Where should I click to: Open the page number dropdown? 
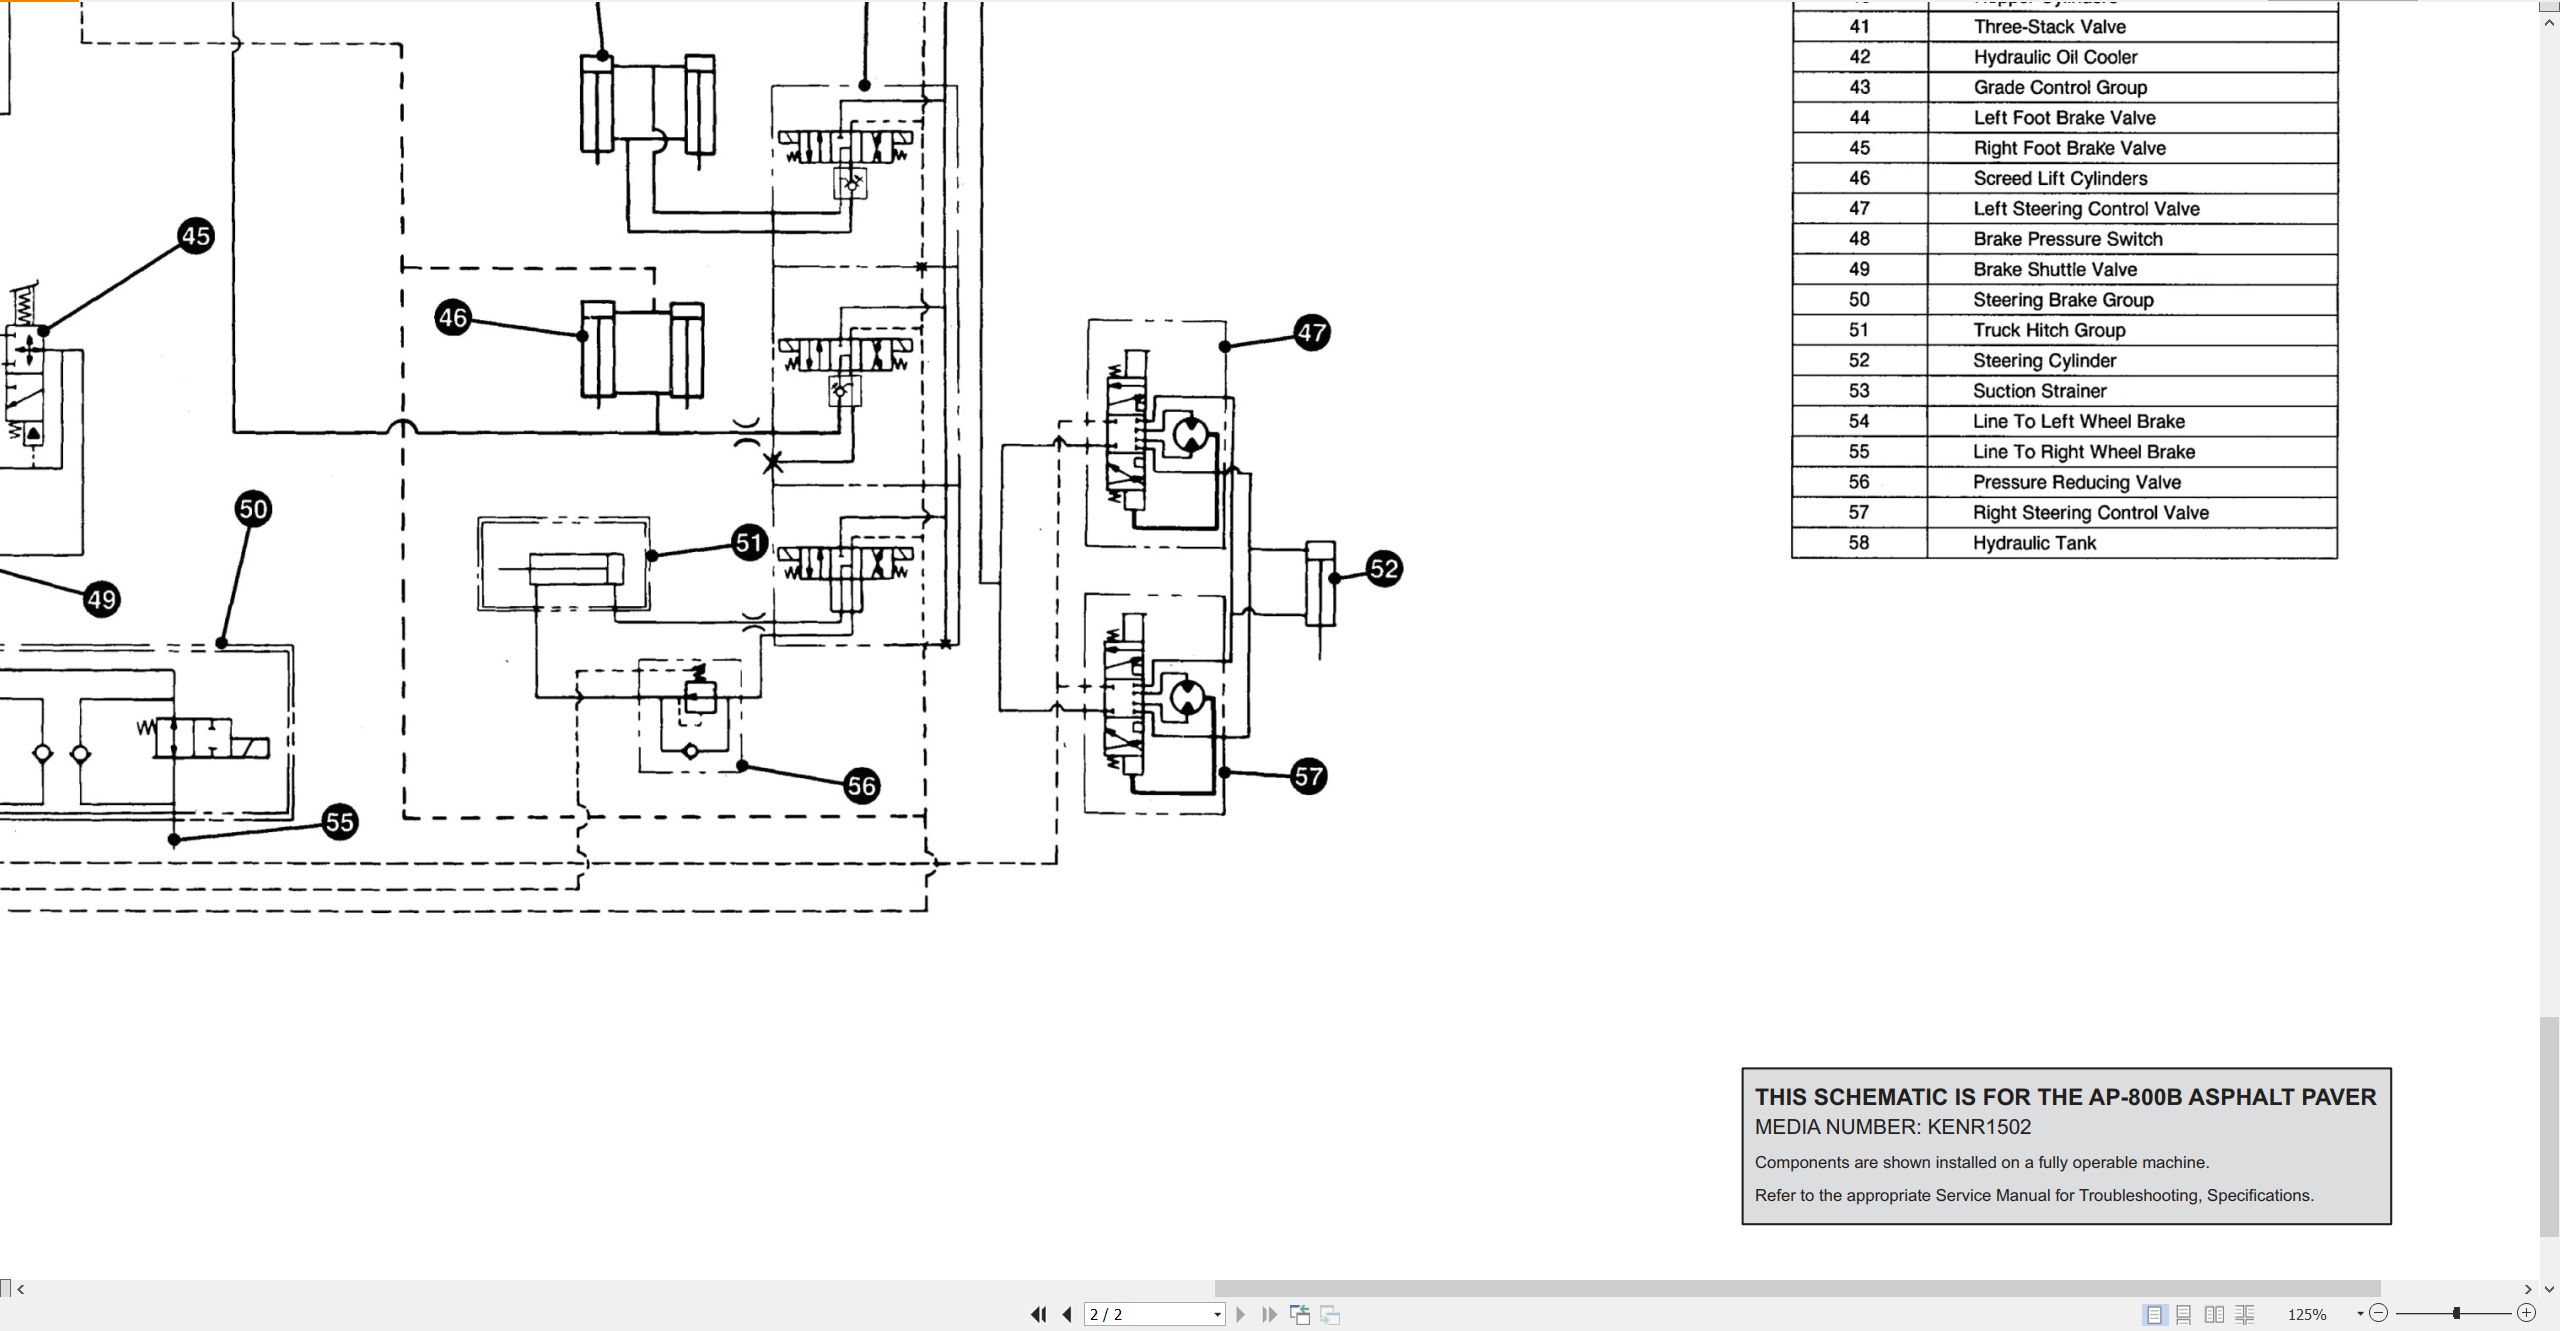coord(1217,1314)
